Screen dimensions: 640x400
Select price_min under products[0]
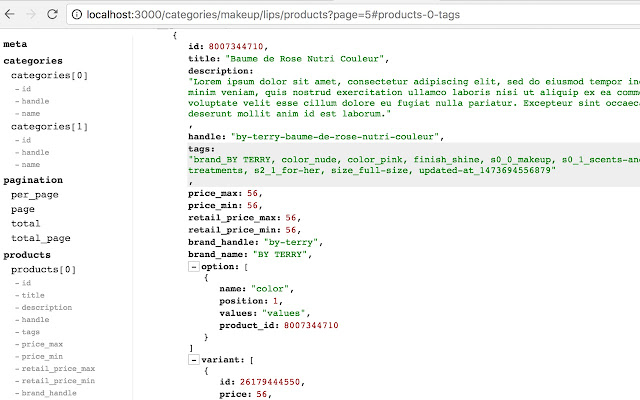coord(42,356)
